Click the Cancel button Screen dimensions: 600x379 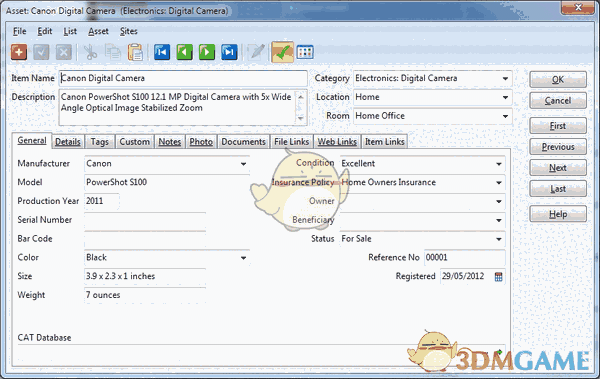pyautogui.click(x=558, y=101)
